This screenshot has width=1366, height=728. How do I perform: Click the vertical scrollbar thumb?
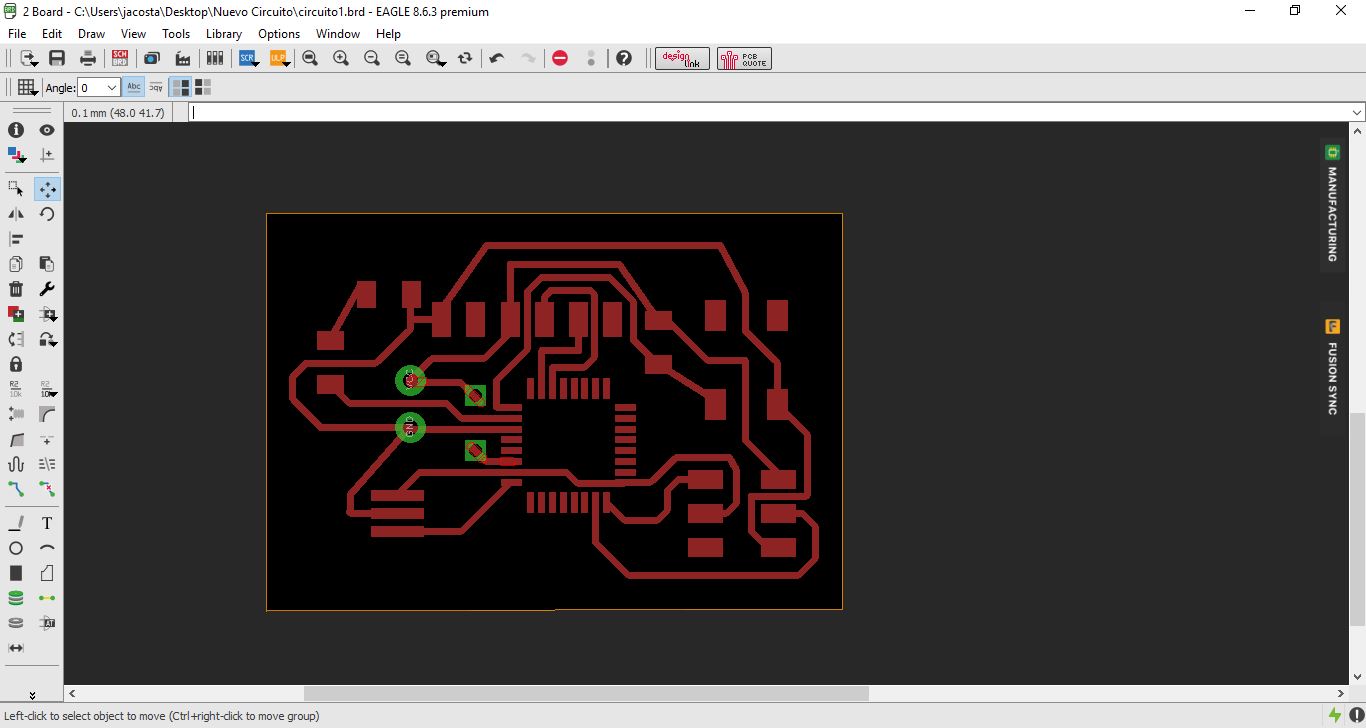point(1357,520)
